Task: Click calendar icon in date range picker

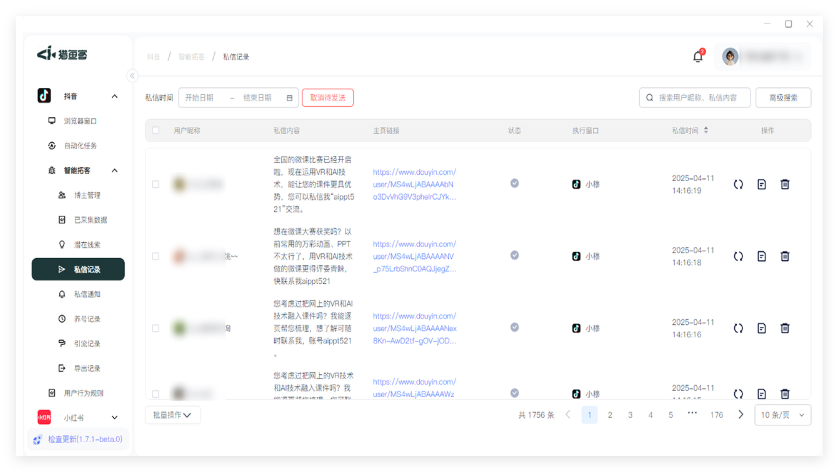Action: tap(290, 98)
